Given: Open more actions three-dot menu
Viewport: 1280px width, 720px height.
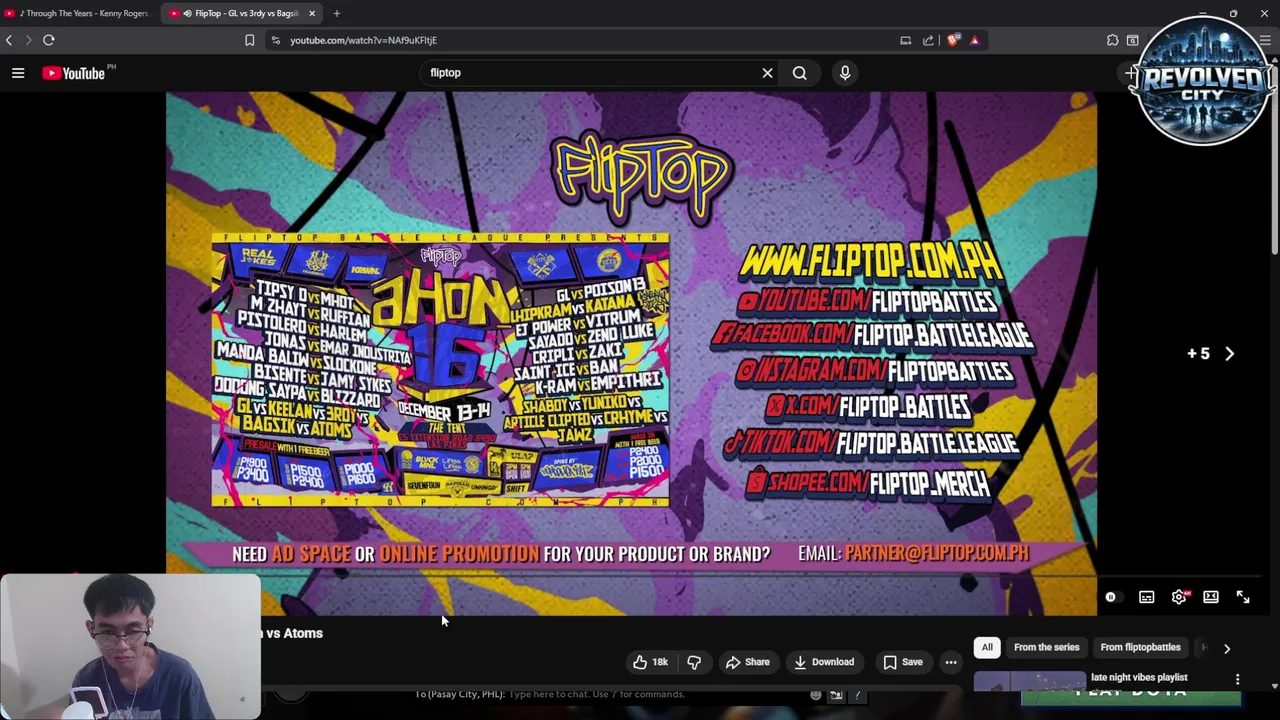Looking at the screenshot, I should click(x=951, y=662).
